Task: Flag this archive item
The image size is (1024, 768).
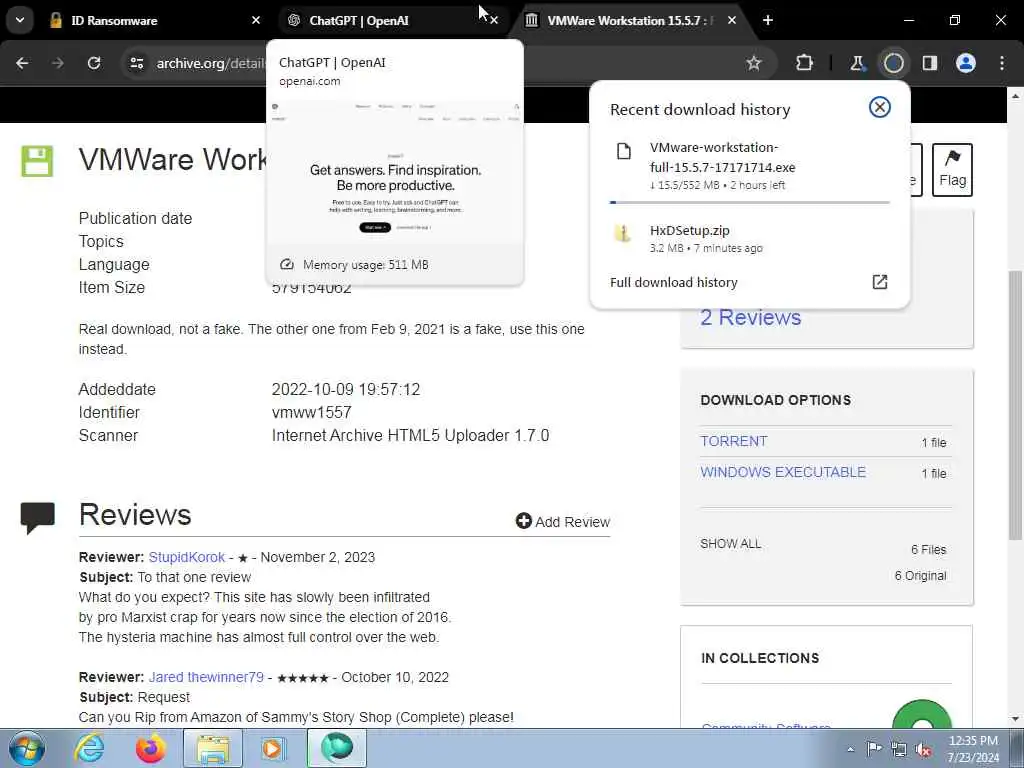Action: pos(952,170)
